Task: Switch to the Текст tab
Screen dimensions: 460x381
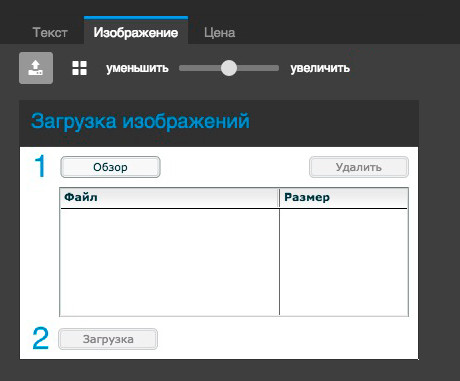Action: [50, 33]
